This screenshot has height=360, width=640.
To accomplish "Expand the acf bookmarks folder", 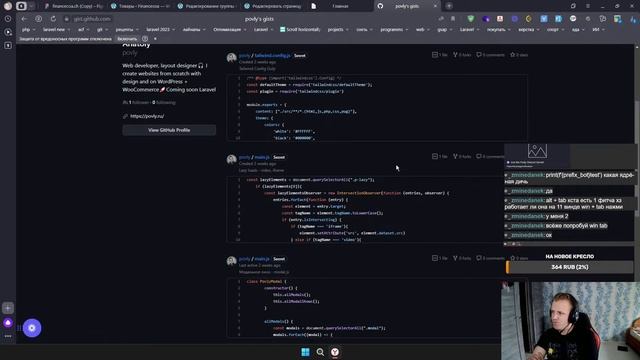I will point(83,30).
